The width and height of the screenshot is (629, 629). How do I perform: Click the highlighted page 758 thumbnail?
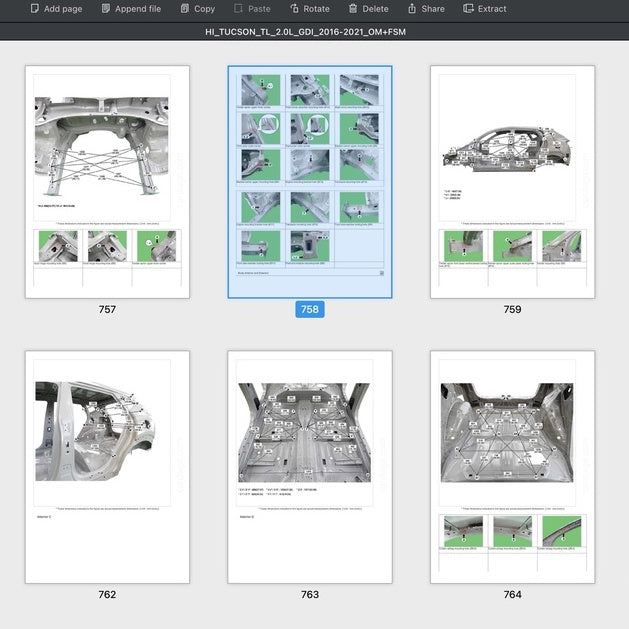pyautogui.click(x=310, y=181)
